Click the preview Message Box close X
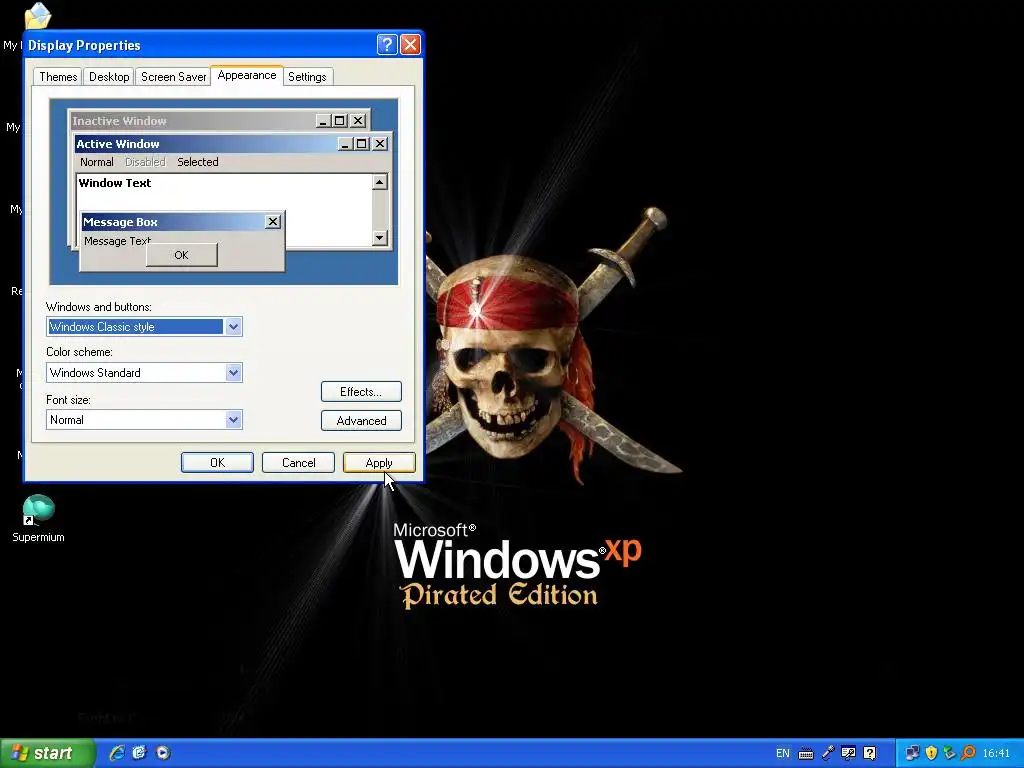The image size is (1024, 768). (x=273, y=222)
